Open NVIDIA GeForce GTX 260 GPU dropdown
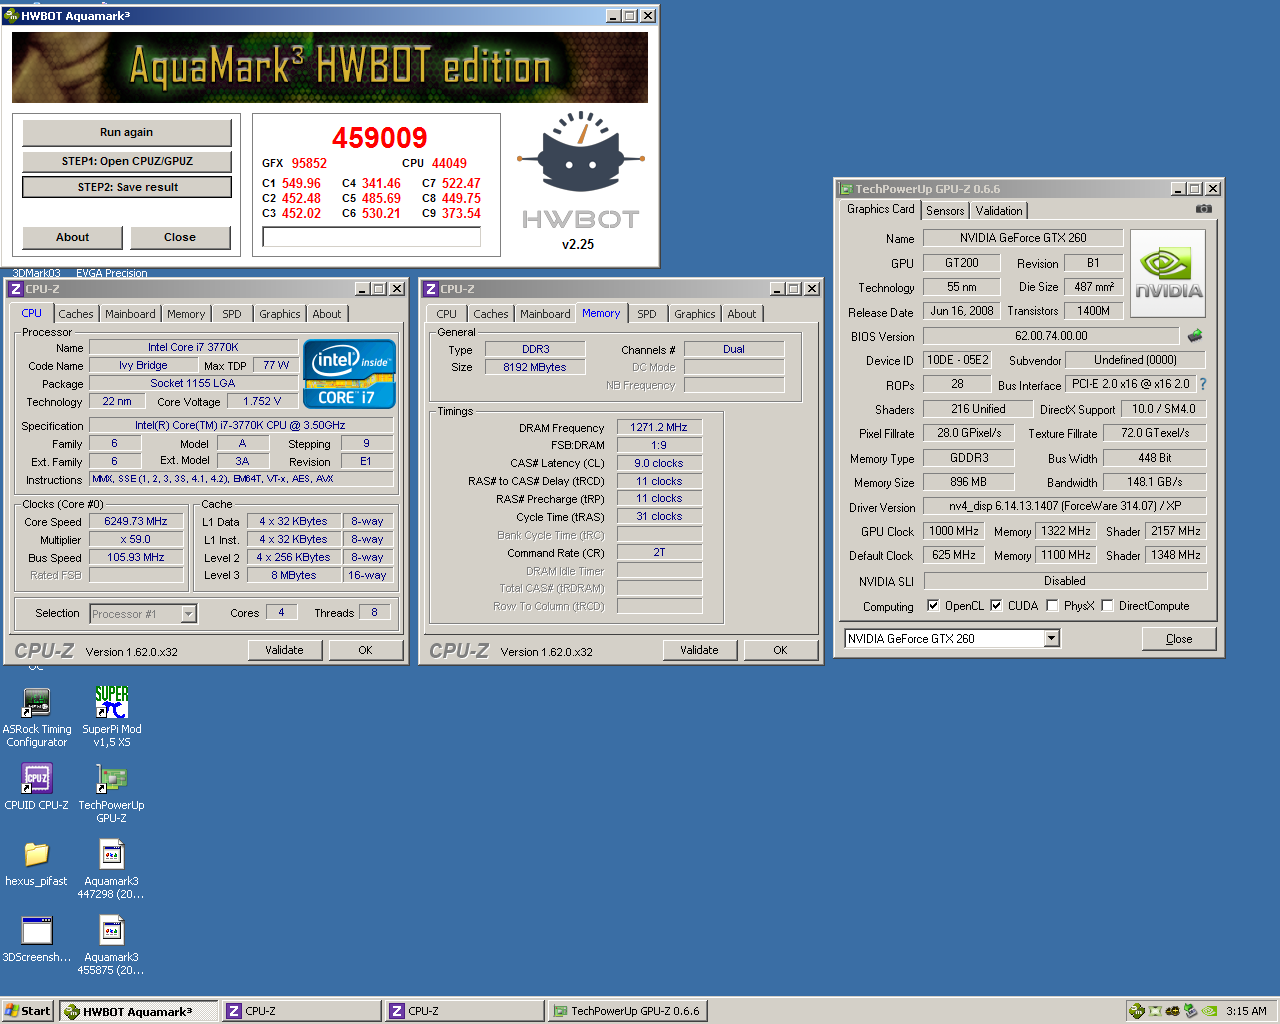Image resolution: width=1280 pixels, height=1024 pixels. tap(1051, 639)
